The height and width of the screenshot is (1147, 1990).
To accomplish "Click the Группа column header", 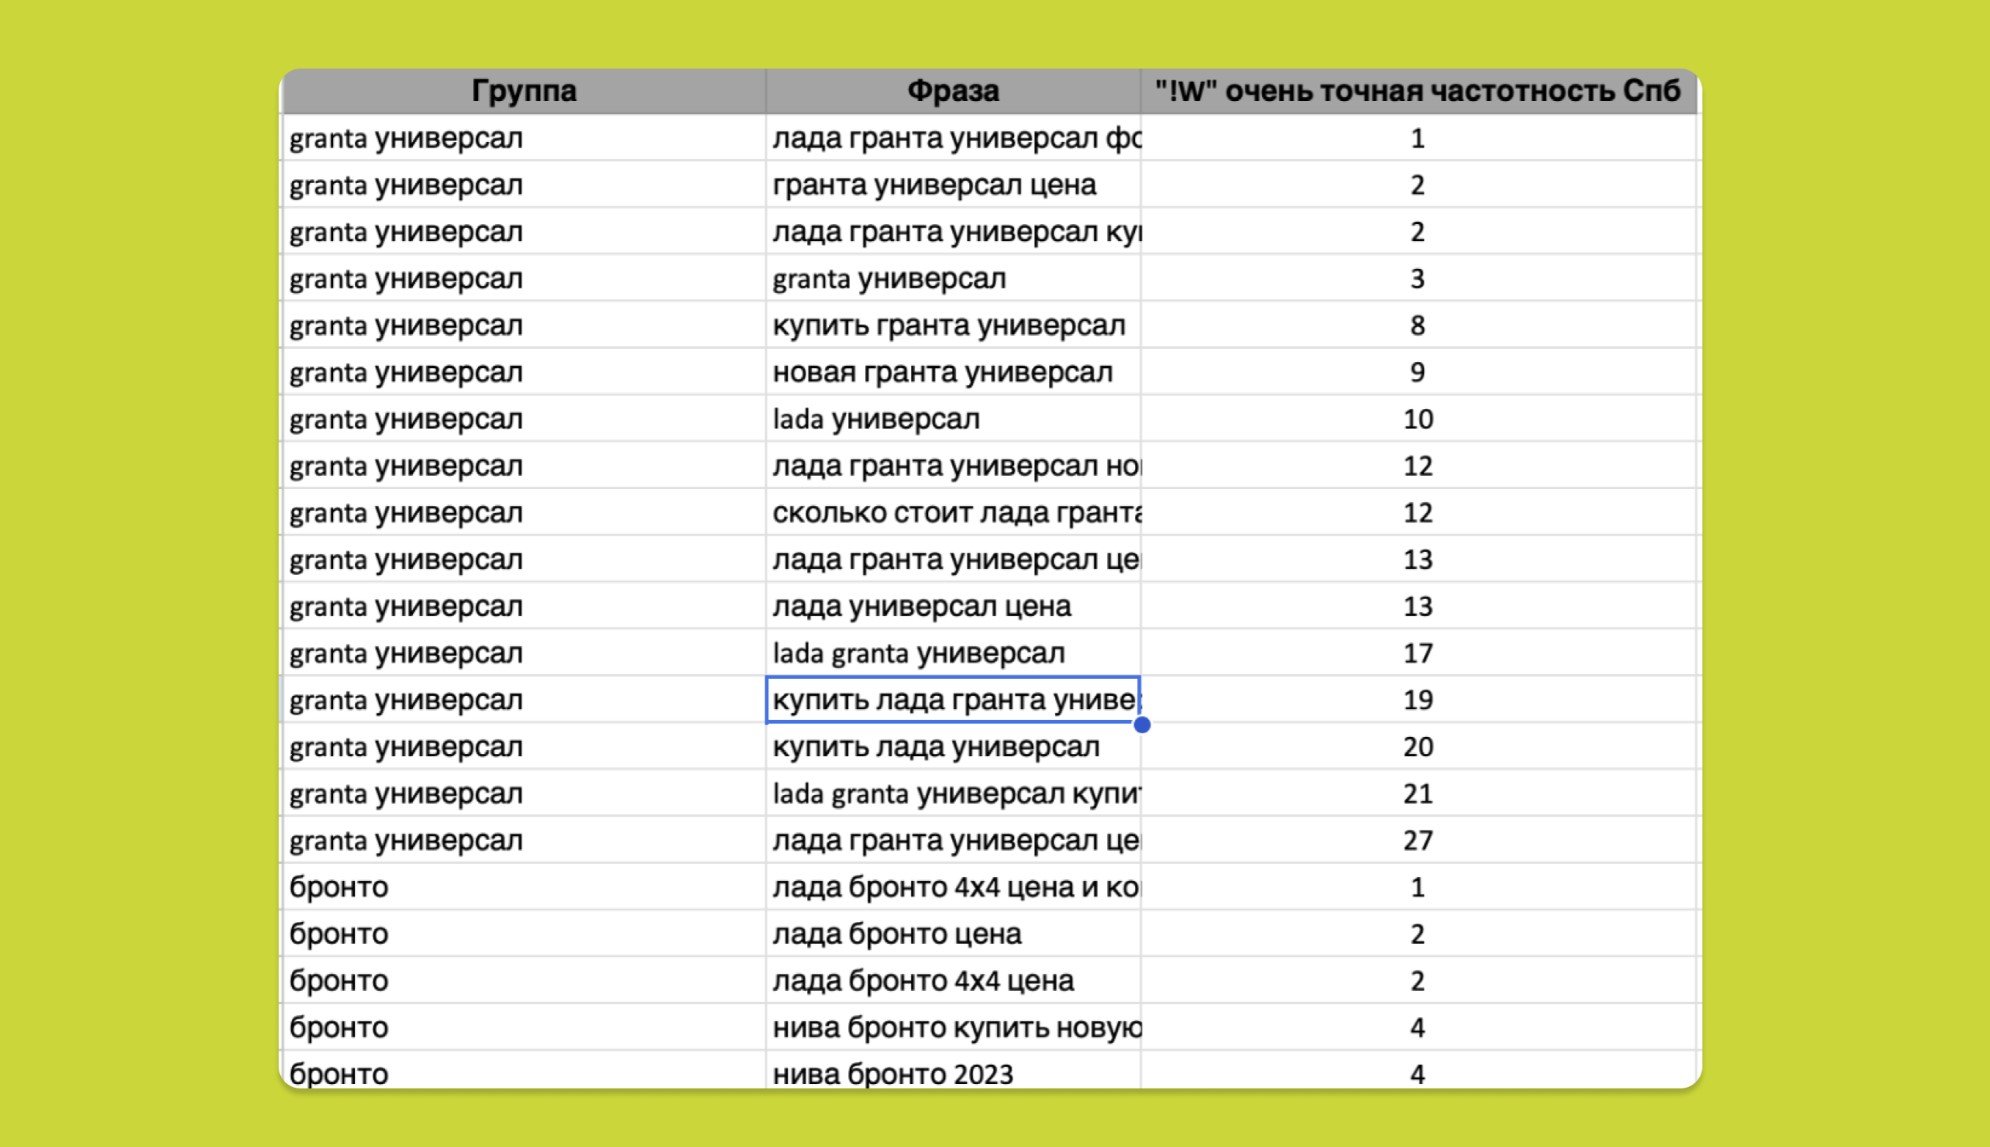I will click(x=523, y=91).
